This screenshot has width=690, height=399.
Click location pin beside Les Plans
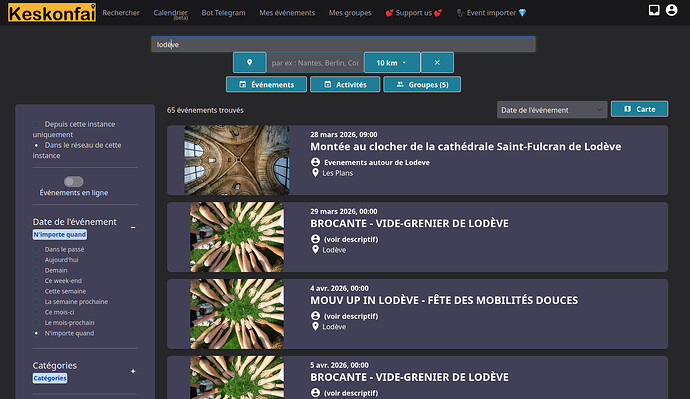click(315, 173)
